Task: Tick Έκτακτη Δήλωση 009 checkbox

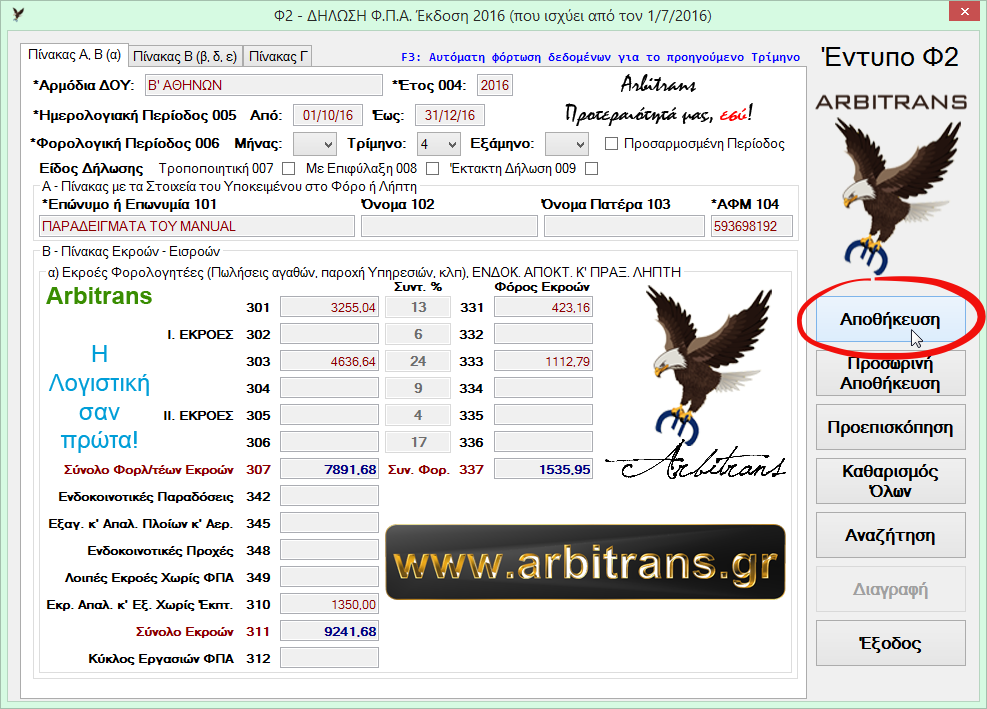Action: pos(591,168)
